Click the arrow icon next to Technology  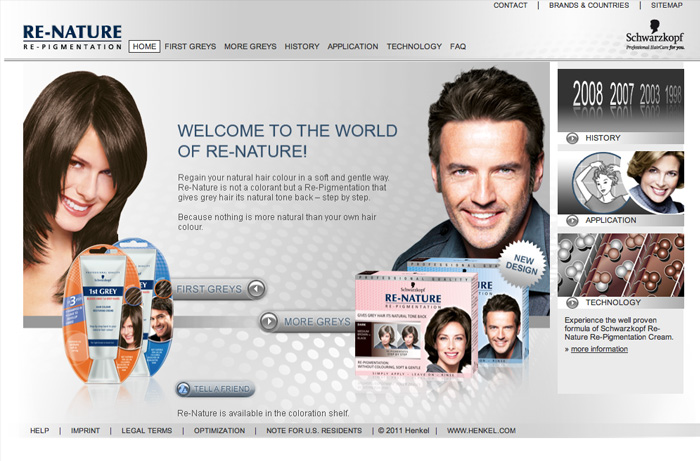[x=572, y=302]
